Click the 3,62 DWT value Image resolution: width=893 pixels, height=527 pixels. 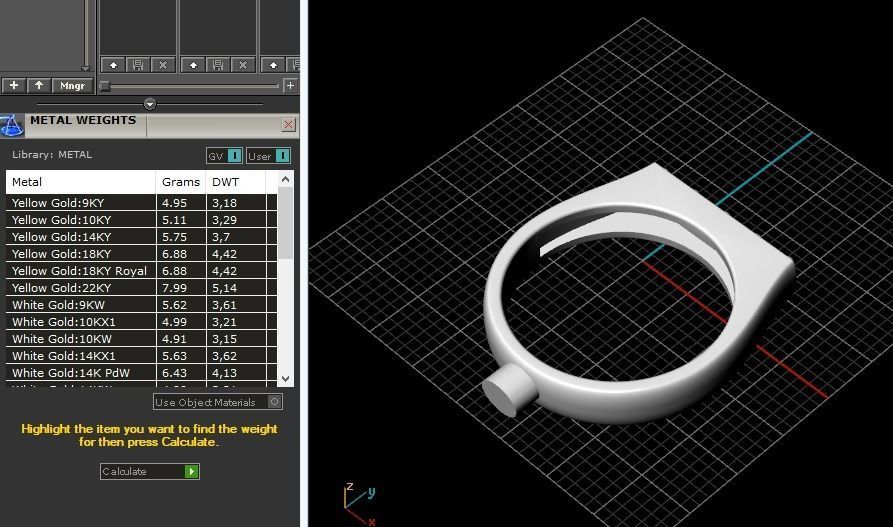pyautogui.click(x=224, y=356)
